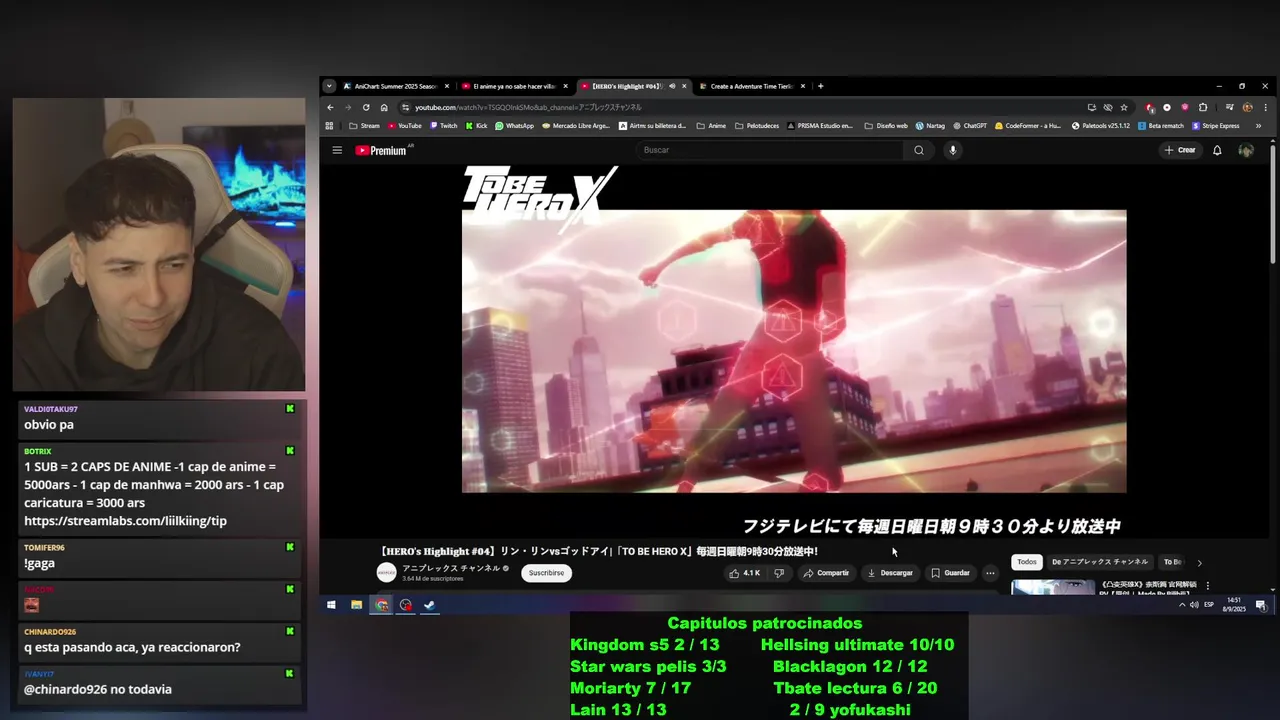The height and width of the screenshot is (720, 1280).
Task: Open site information icon in address bar
Action: (405, 107)
